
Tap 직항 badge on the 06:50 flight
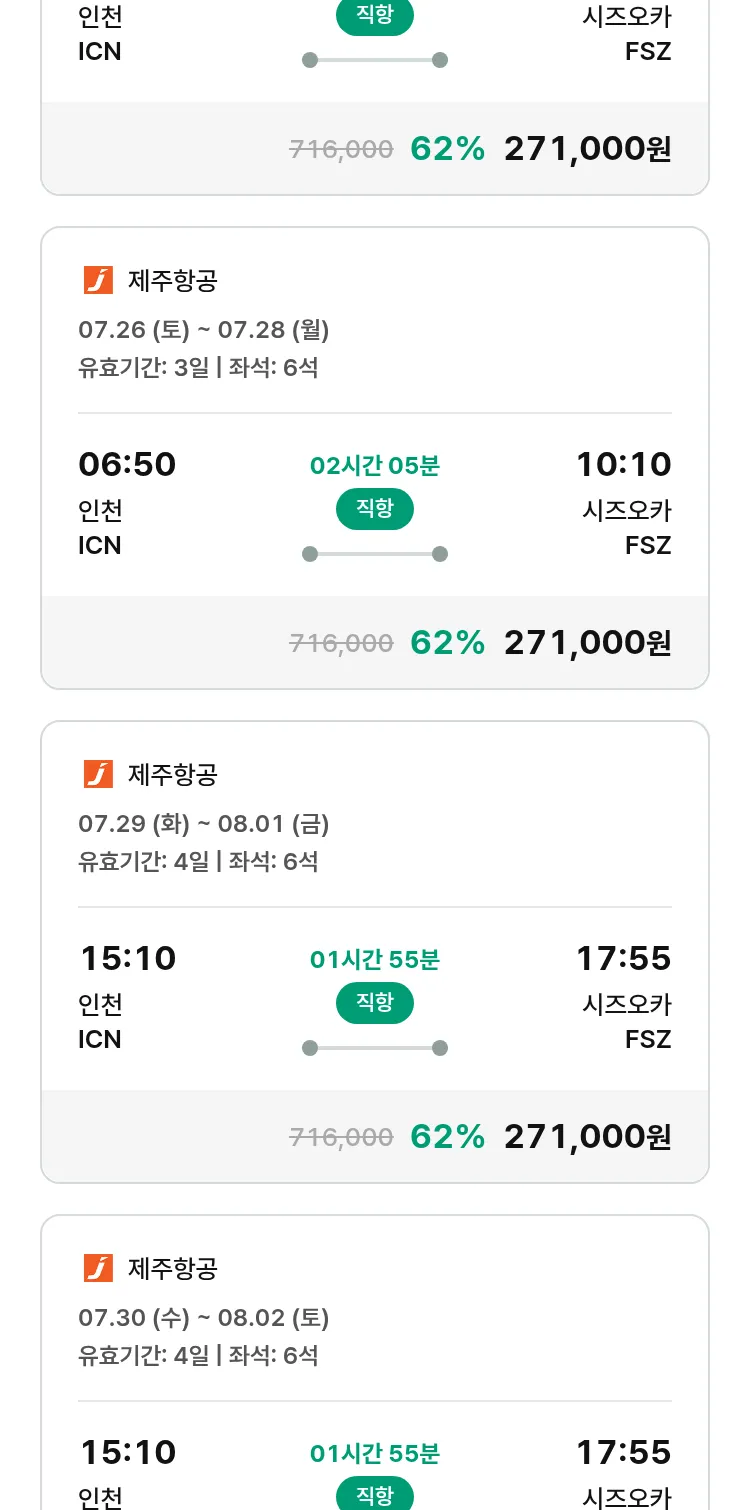[375, 509]
